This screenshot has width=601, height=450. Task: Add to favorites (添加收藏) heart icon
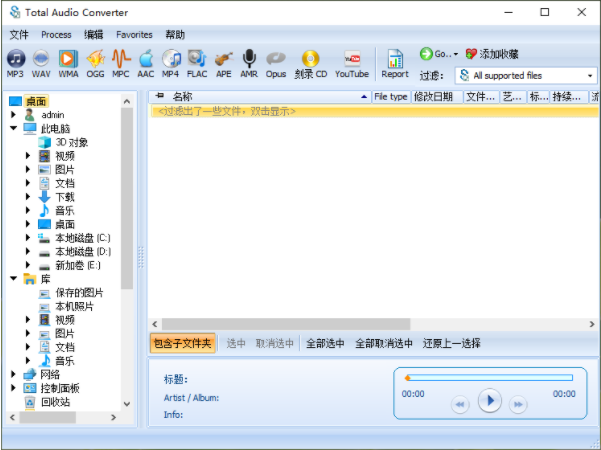pos(471,54)
